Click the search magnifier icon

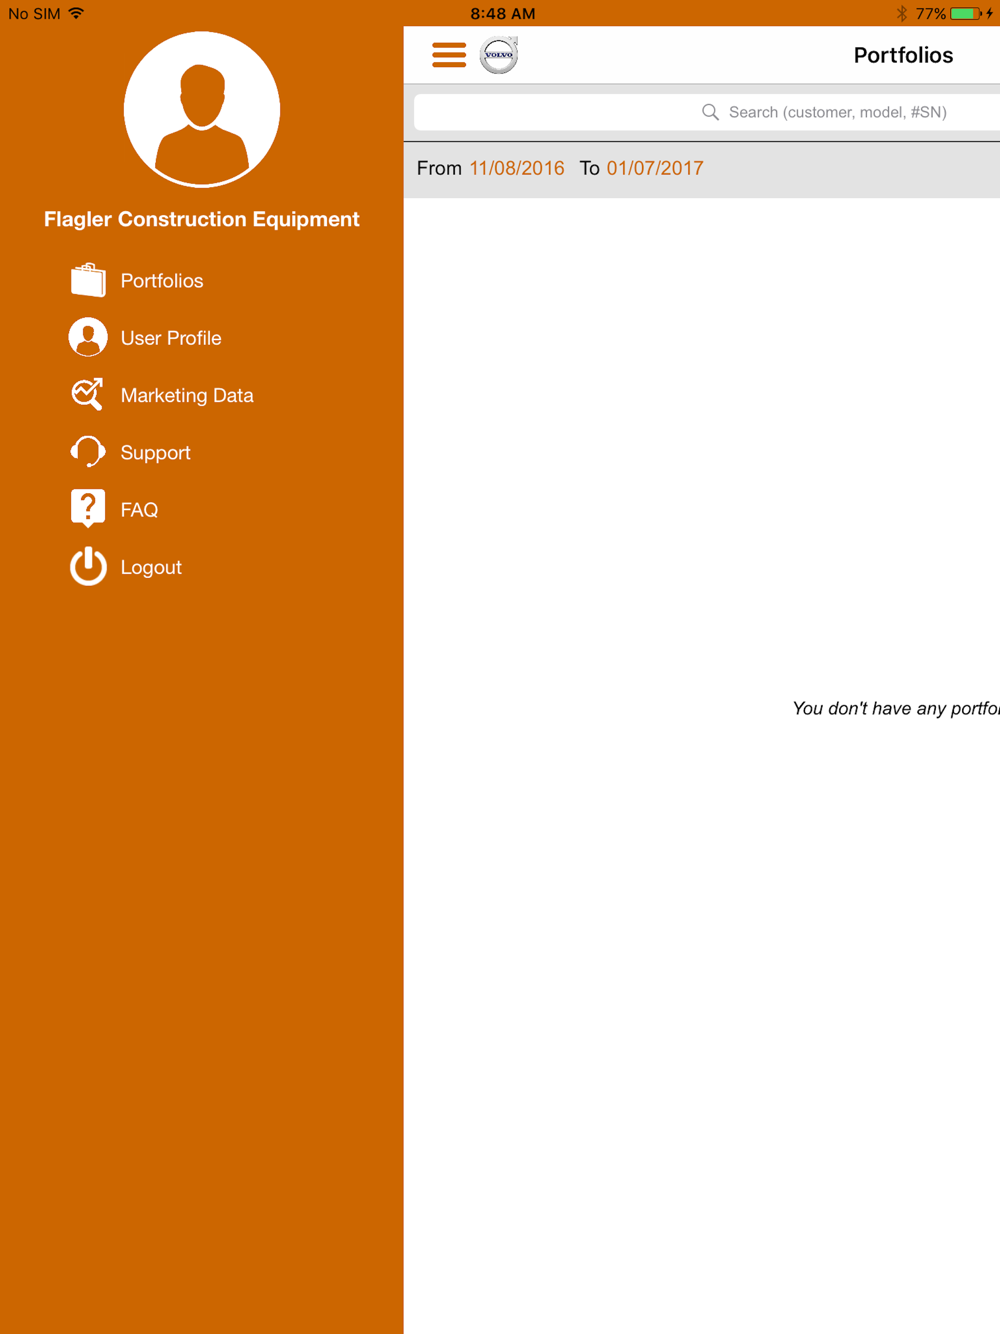710,112
